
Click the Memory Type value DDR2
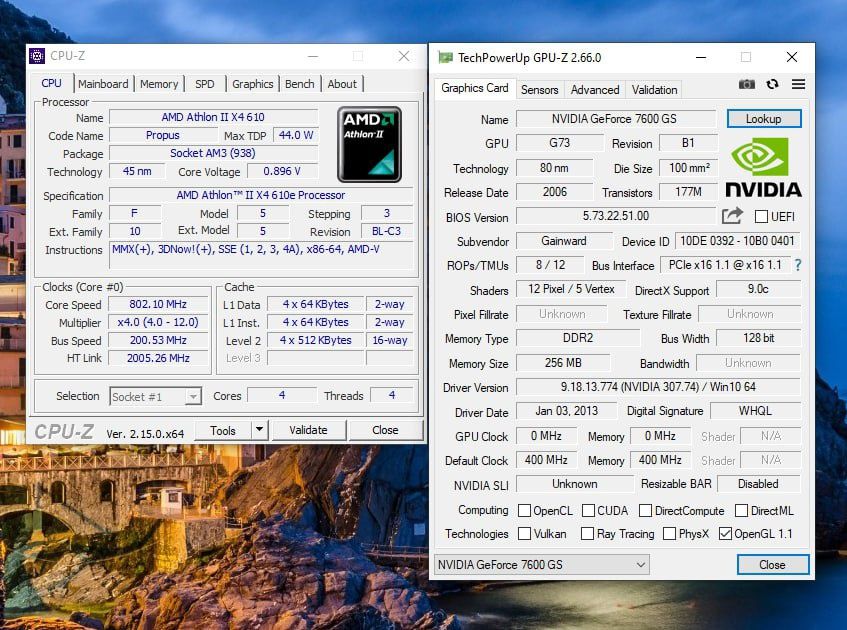(578, 338)
